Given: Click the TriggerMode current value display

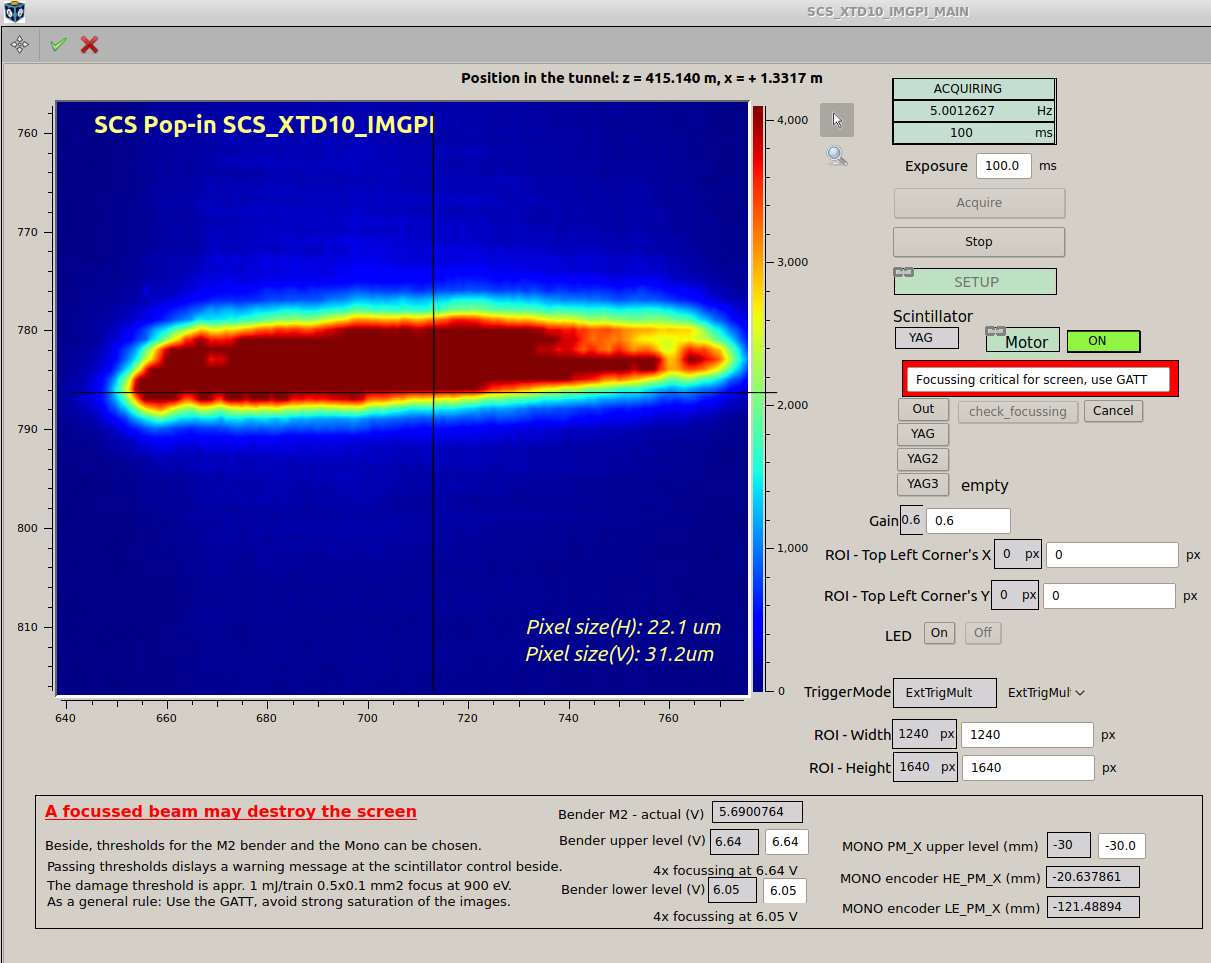Looking at the screenshot, I should pyautogui.click(x=945, y=692).
